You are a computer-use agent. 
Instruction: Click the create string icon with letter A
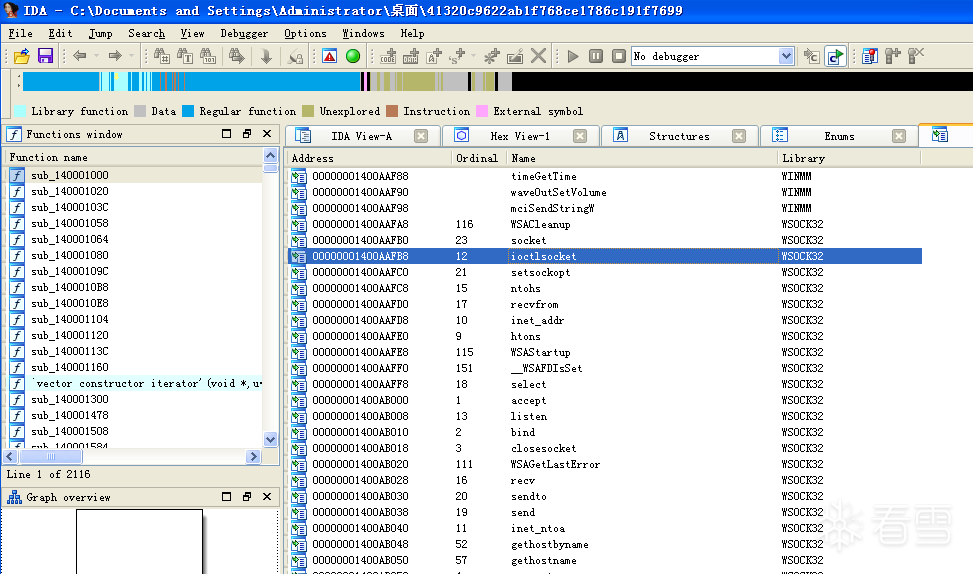click(x=434, y=56)
